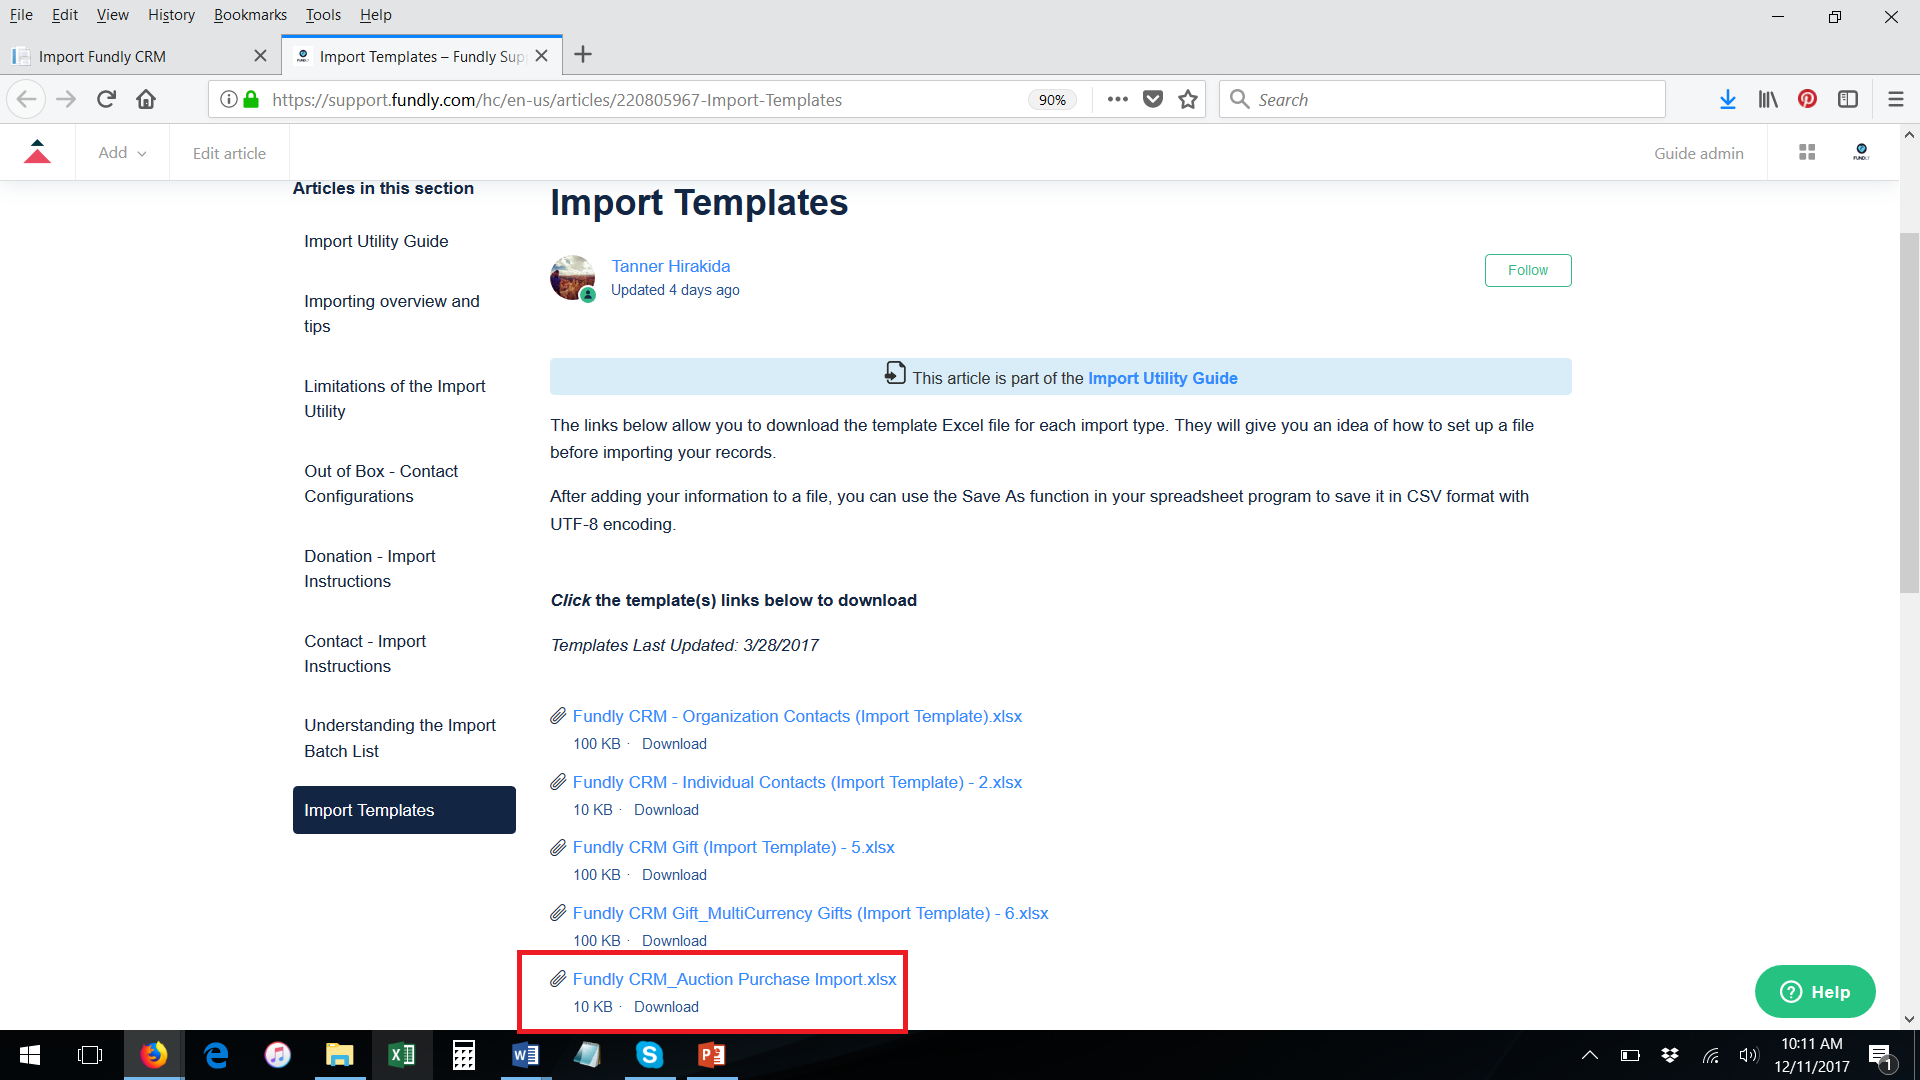Click the browser Search input field
Image resolution: width=1920 pixels, height=1080 pixels.
[x=1442, y=99]
